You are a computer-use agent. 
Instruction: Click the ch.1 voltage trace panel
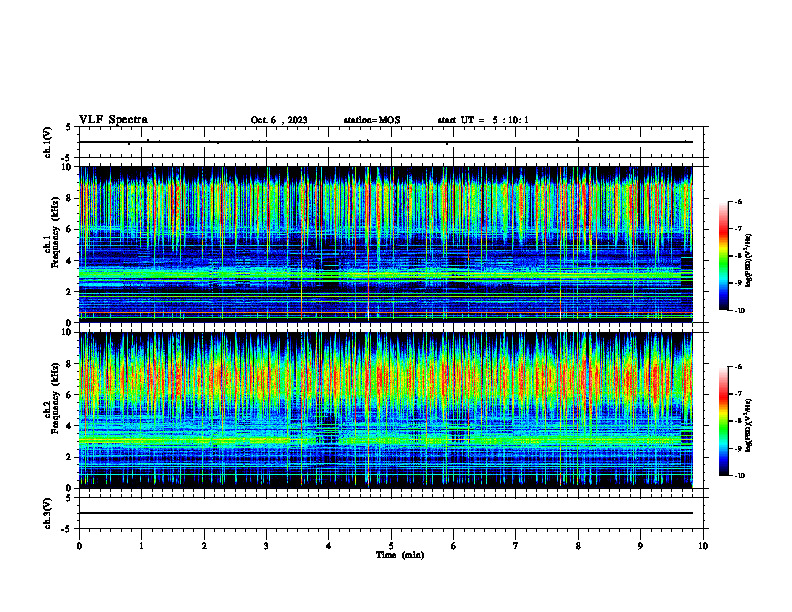(391, 142)
